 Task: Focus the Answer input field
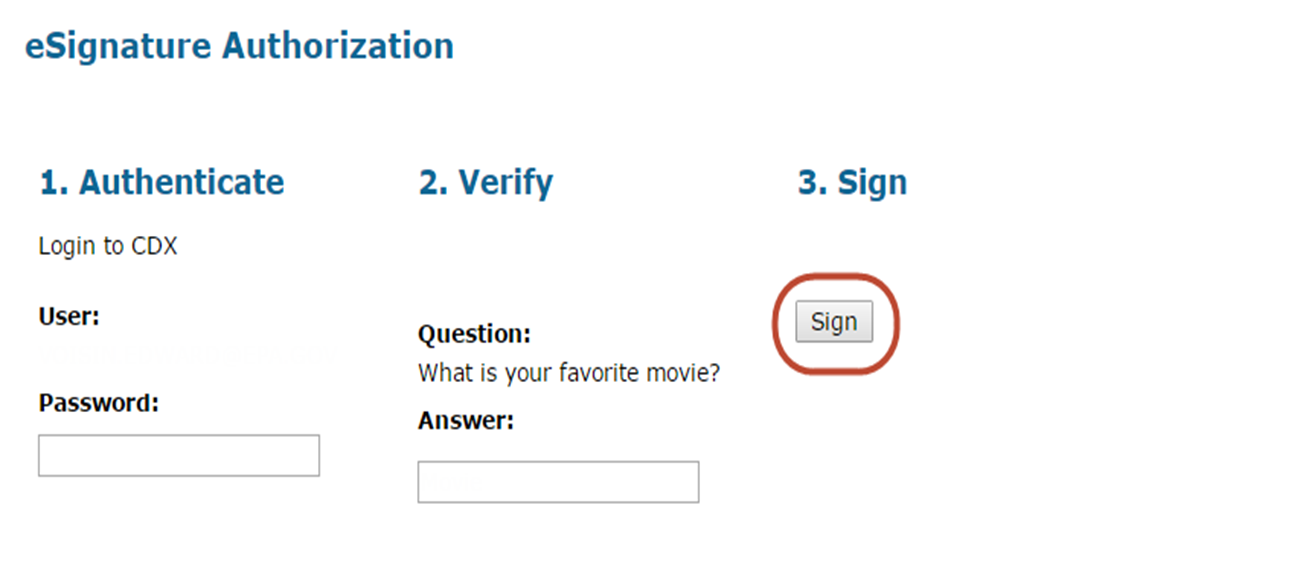[x=558, y=482]
